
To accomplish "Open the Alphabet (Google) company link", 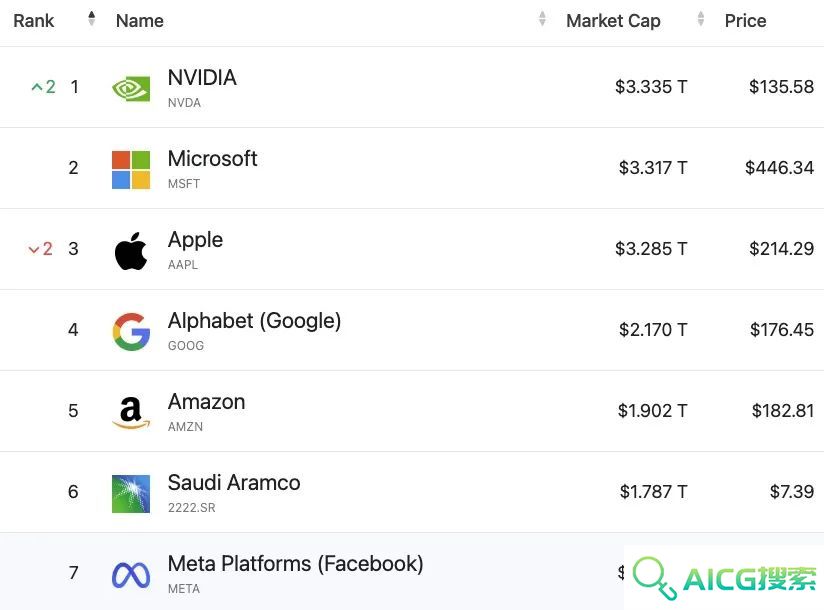I will 254,320.
